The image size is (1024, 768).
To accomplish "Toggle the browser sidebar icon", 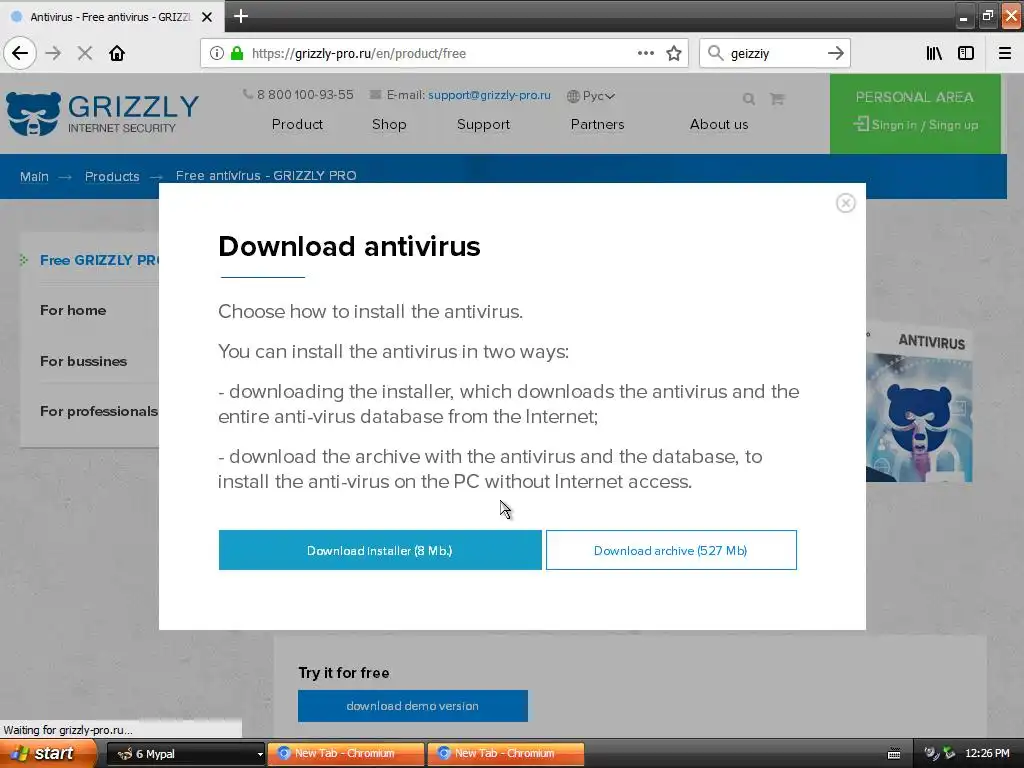I will [966, 54].
